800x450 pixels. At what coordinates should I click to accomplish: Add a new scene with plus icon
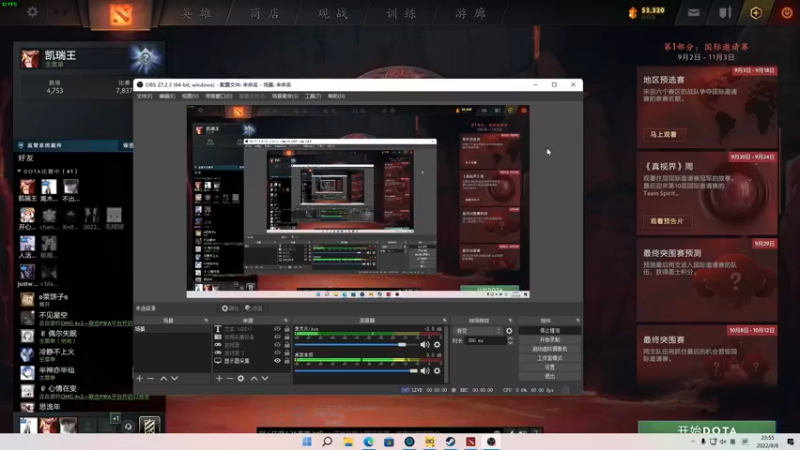click(x=139, y=379)
